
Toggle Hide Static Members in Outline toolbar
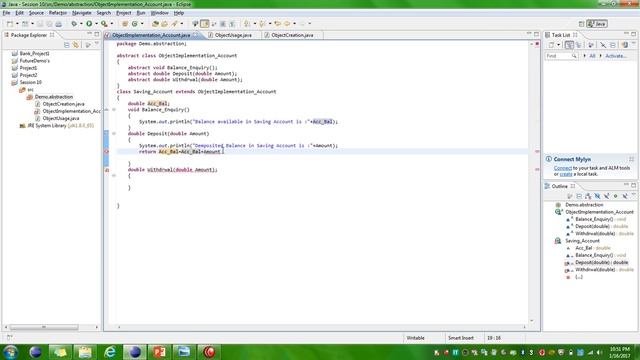(607, 196)
